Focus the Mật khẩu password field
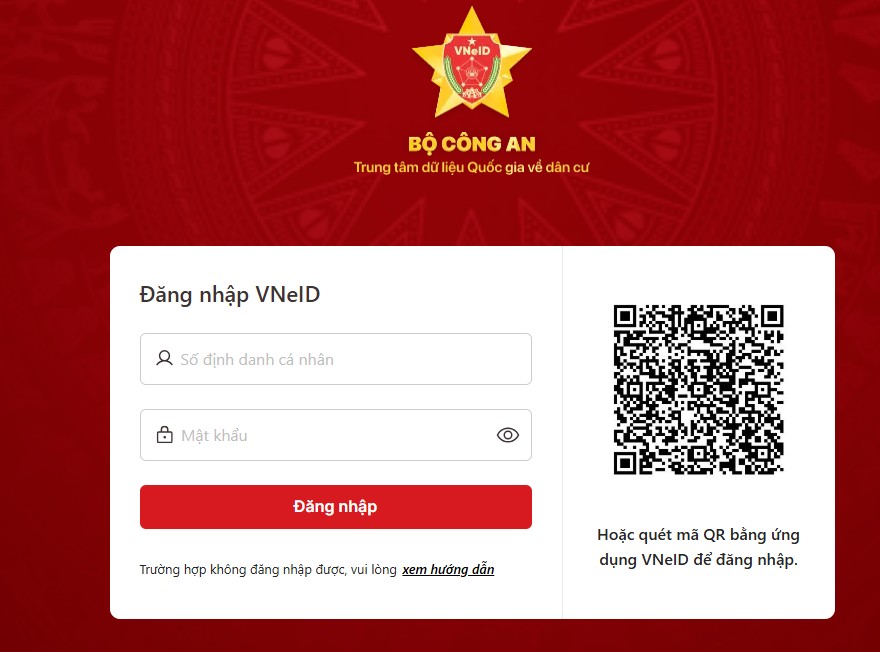This screenshot has width=880, height=652. pos(336,435)
